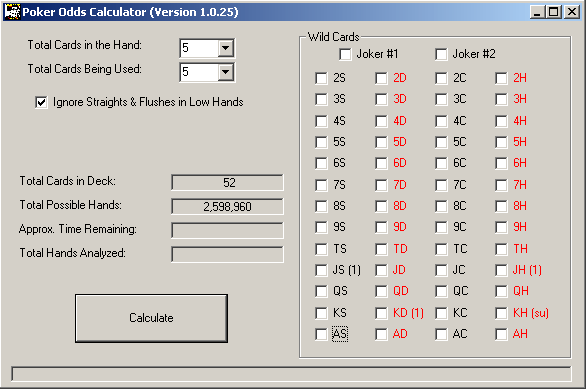Tick the 3C checkbox
The image size is (586, 389).
pos(441,99)
